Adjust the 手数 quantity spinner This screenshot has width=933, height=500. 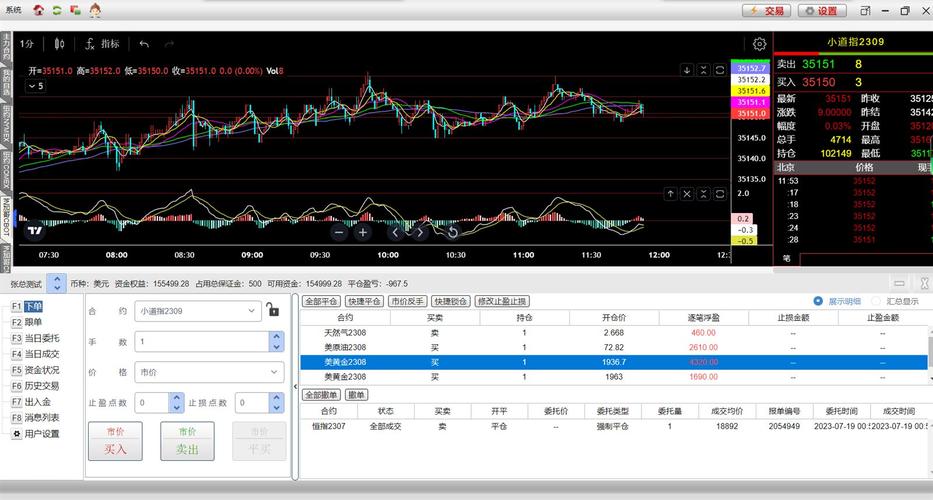point(276,342)
